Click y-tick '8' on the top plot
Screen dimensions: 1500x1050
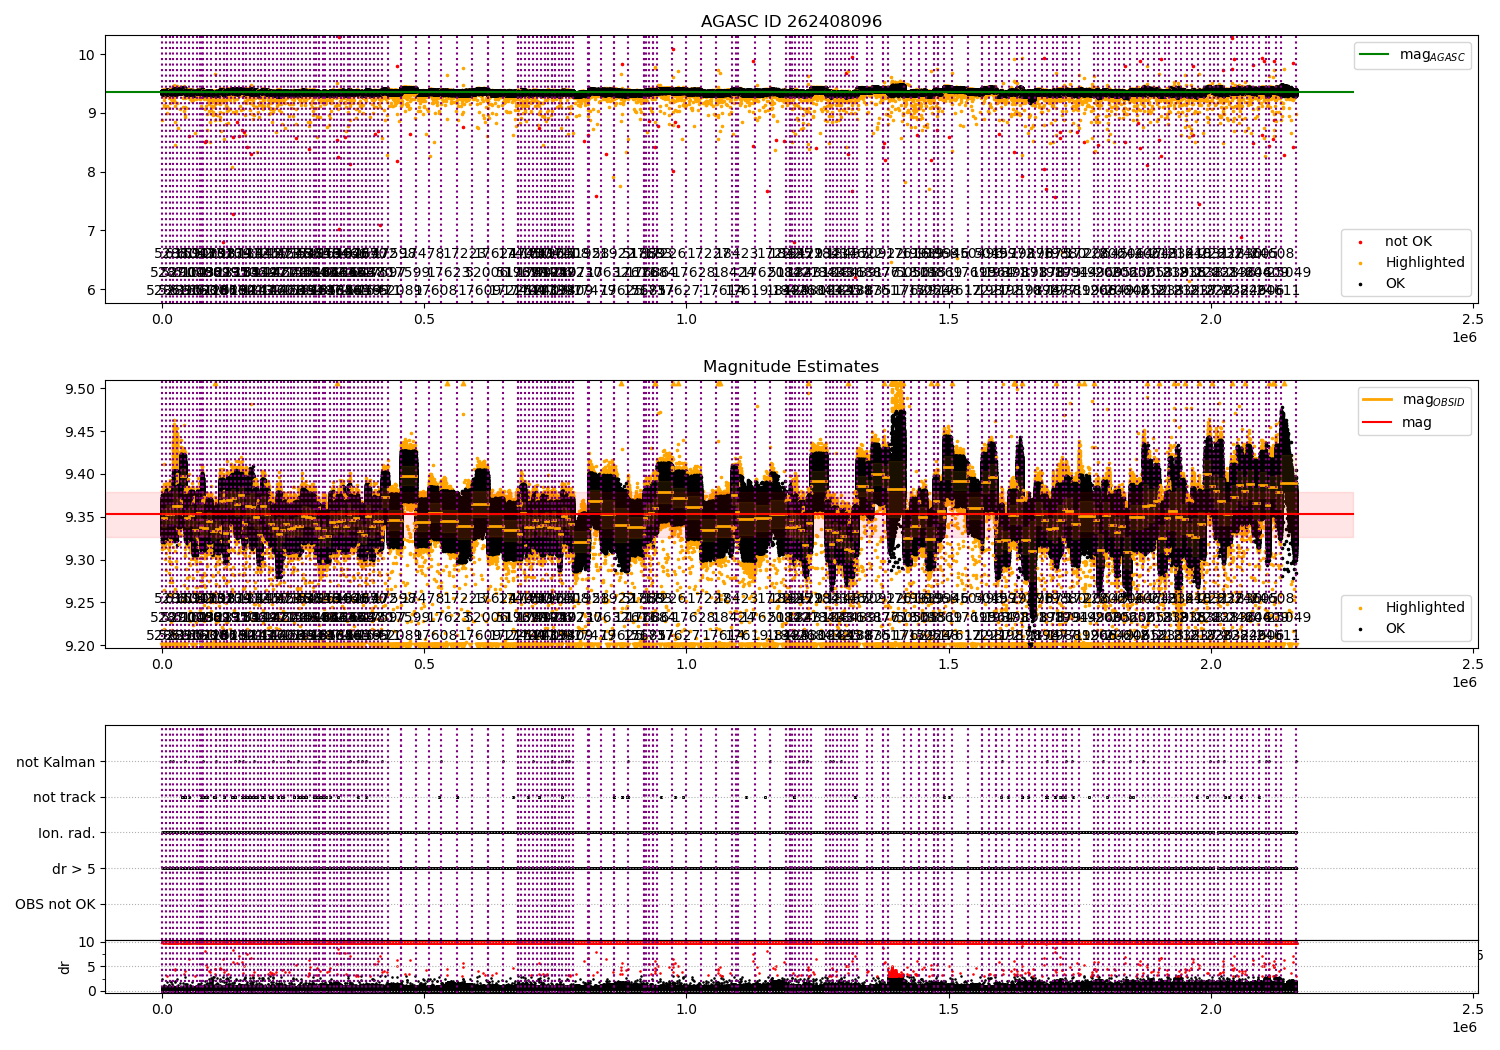click(92, 173)
